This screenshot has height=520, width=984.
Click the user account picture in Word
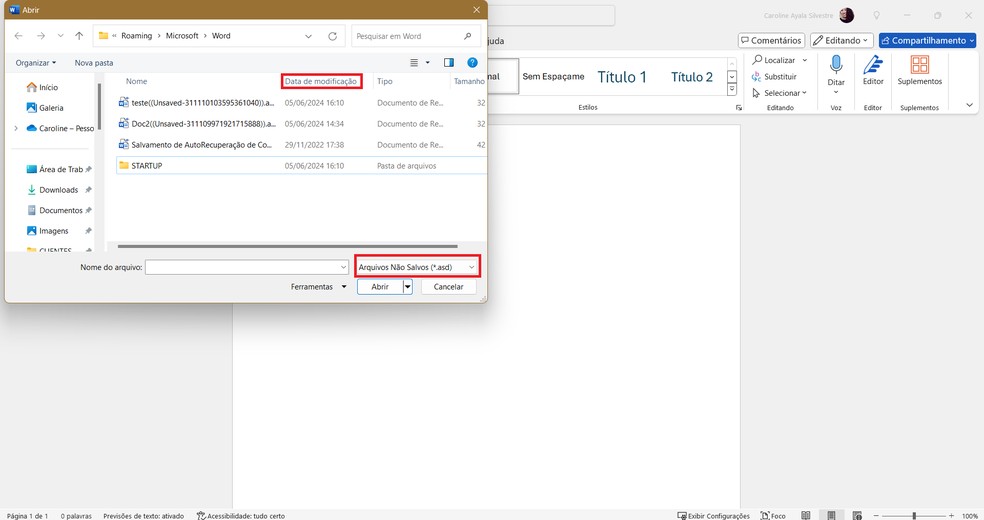point(847,15)
